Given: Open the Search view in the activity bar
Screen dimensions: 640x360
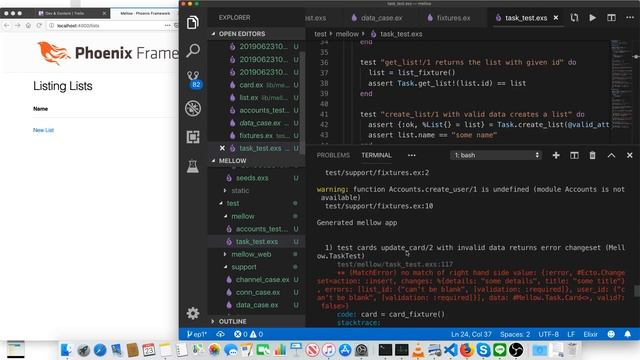Looking at the screenshot, I should 193,51.
